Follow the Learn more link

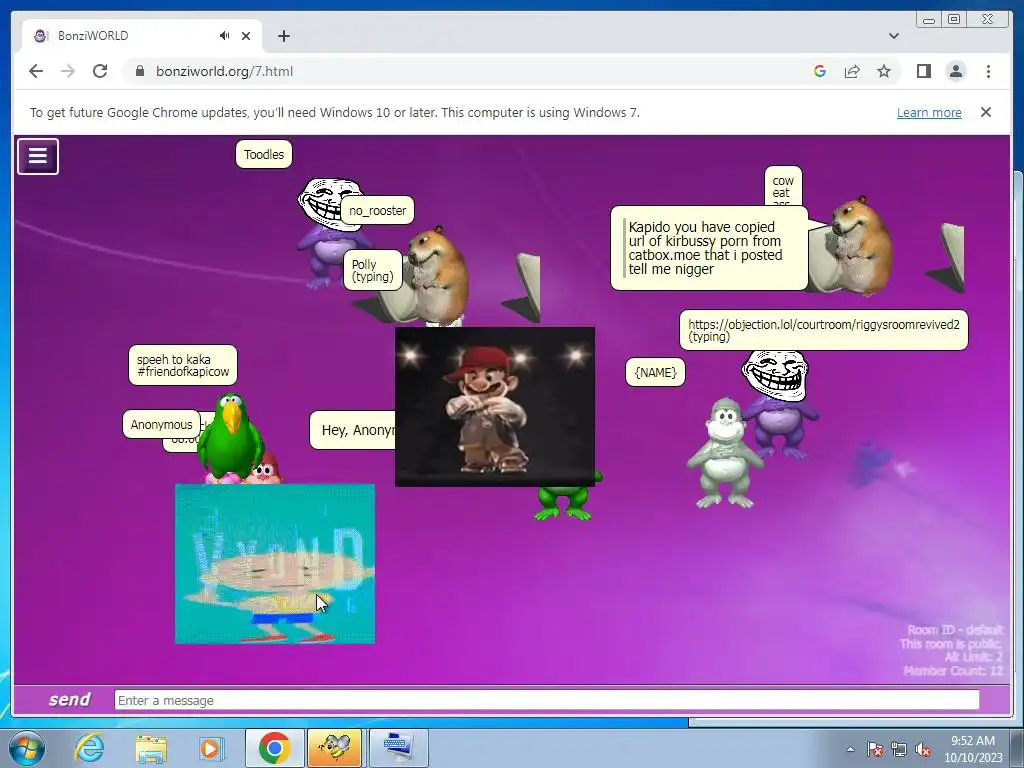[929, 112]
